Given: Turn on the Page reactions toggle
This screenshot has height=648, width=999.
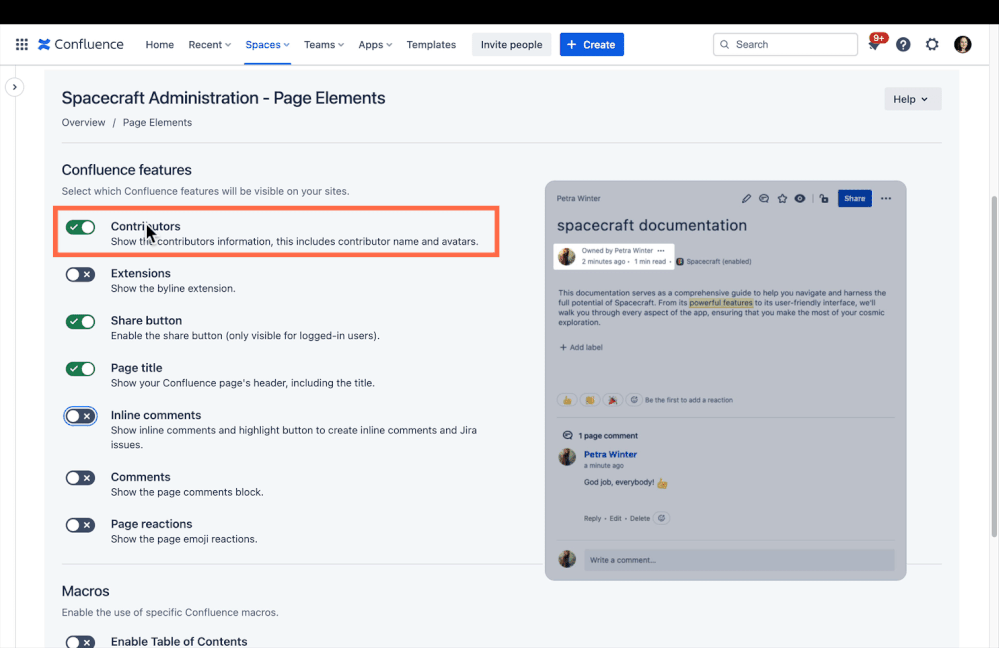Looking at the screenshot, I should [80, 524].
